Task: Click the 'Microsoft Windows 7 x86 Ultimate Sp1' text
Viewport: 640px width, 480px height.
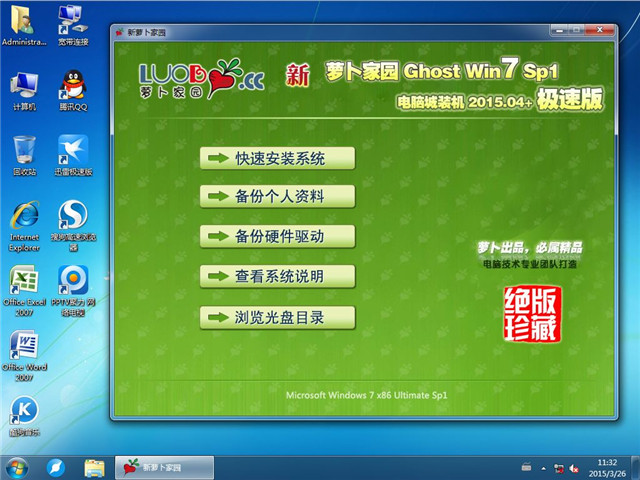Action: [x=367, y=395]
